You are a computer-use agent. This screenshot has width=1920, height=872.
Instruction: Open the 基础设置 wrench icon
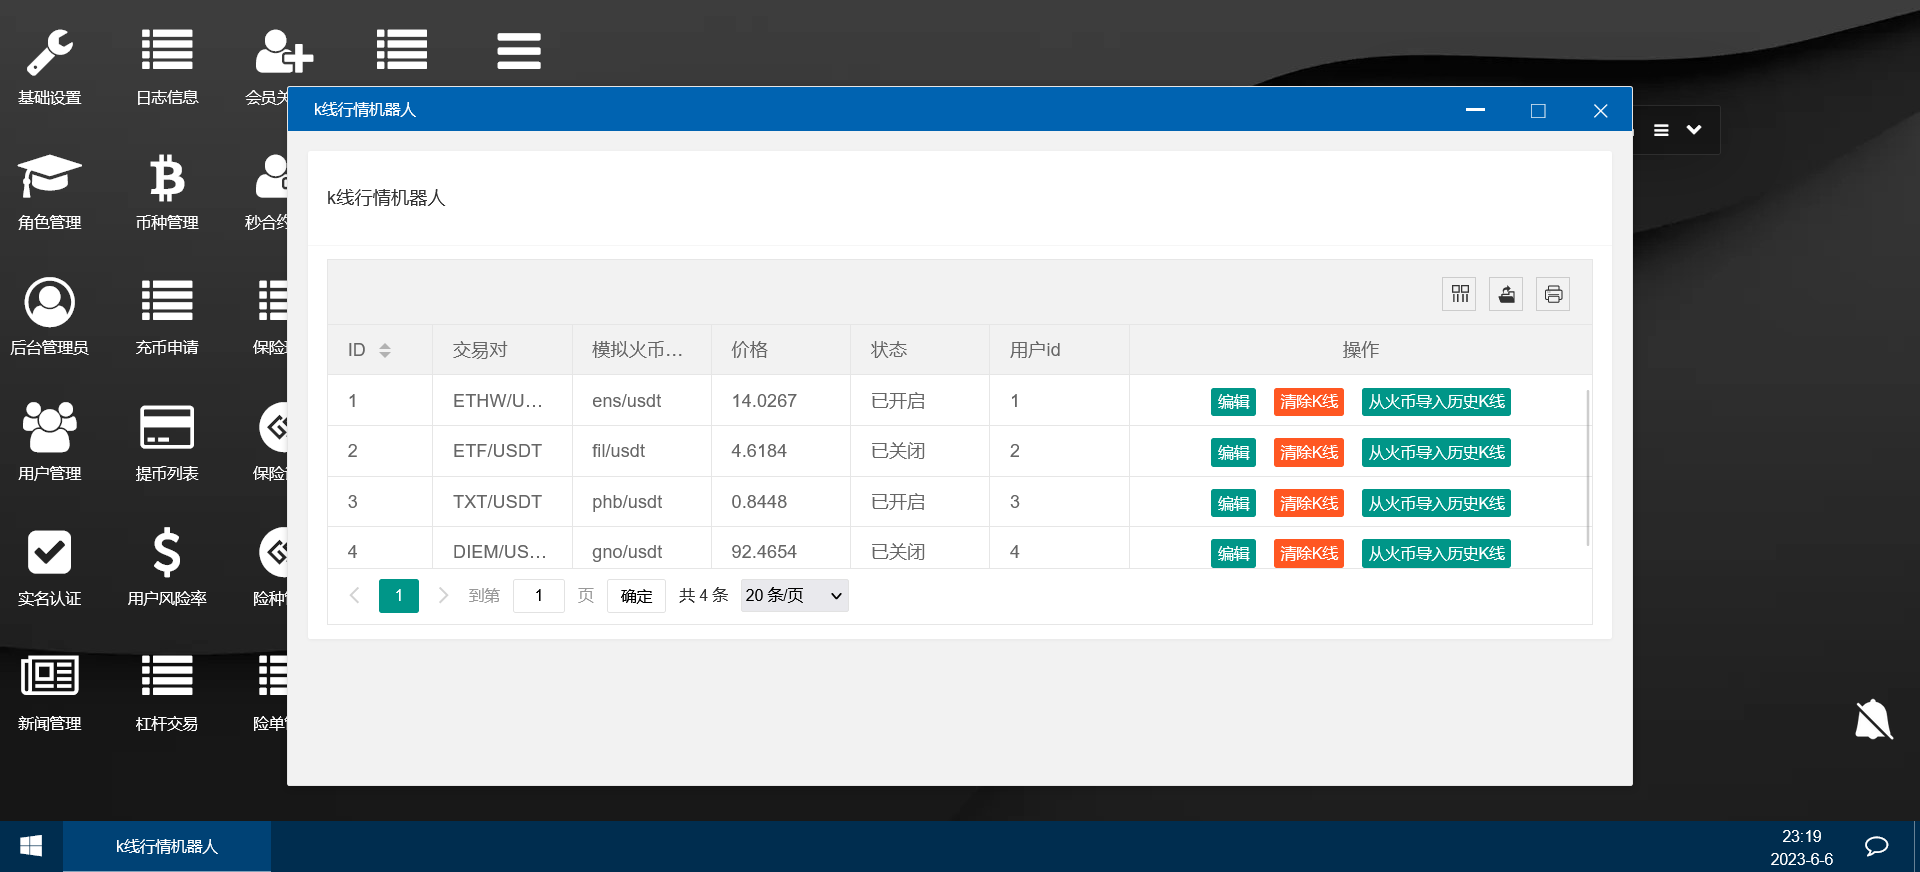(x=49, y=54)
